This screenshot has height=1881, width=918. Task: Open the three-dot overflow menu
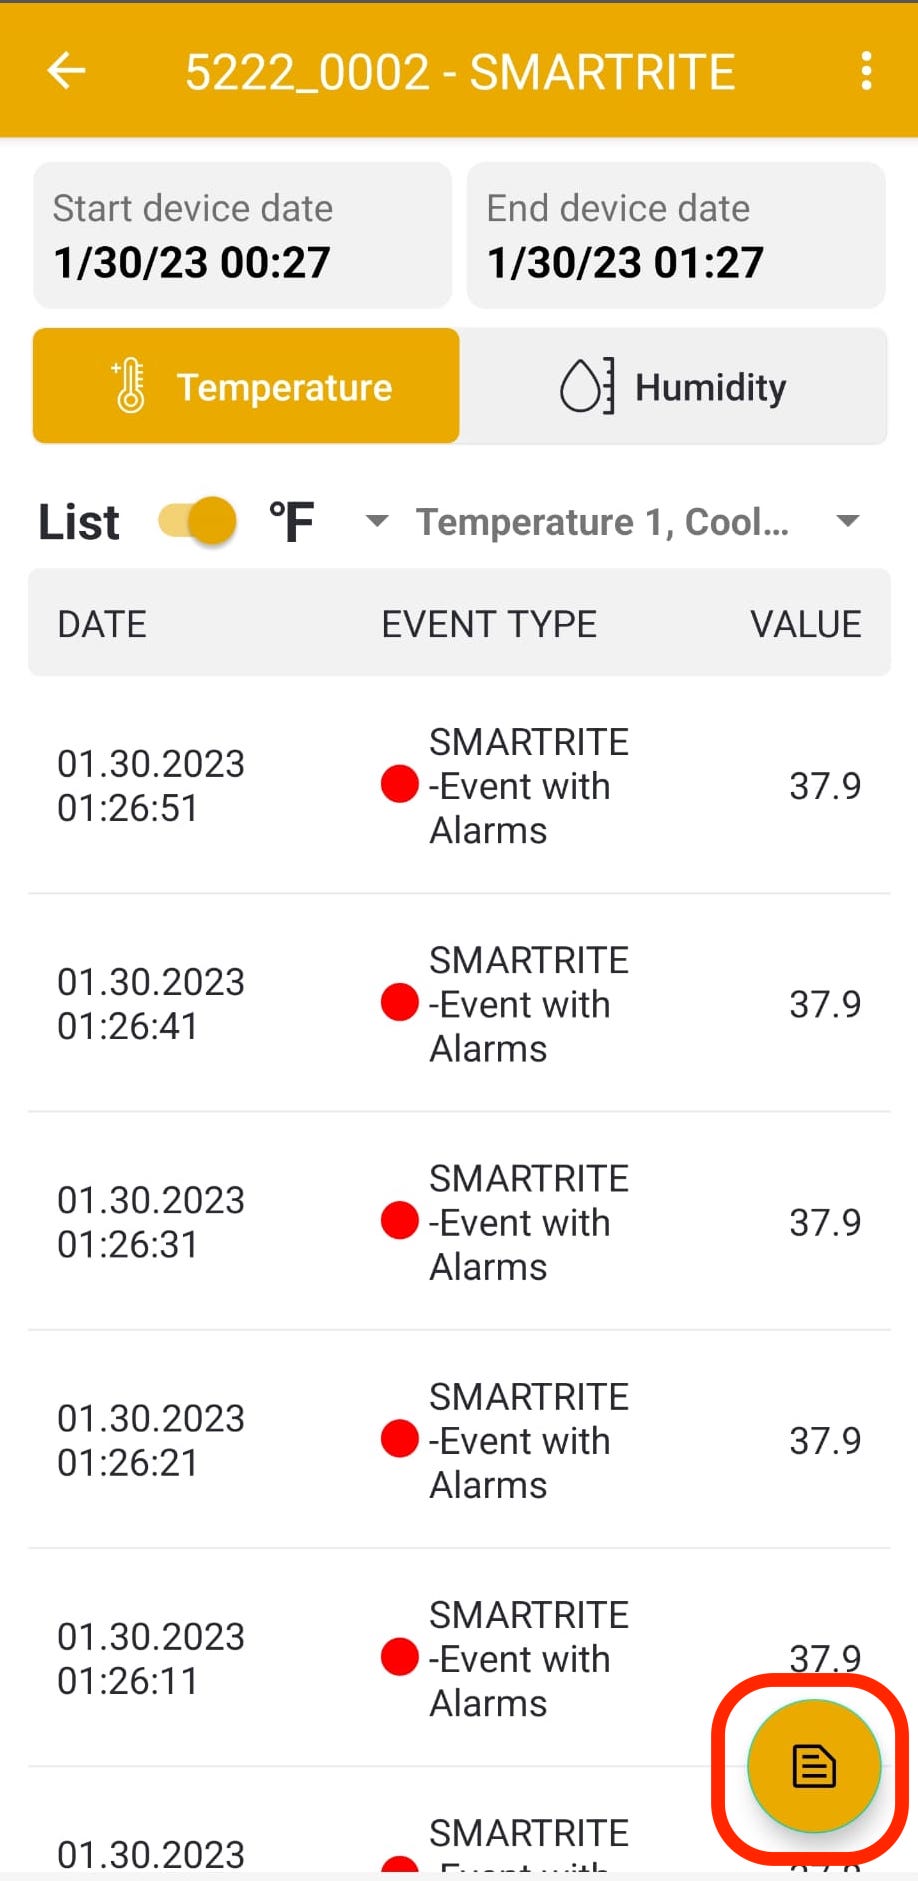coord(866,71)
